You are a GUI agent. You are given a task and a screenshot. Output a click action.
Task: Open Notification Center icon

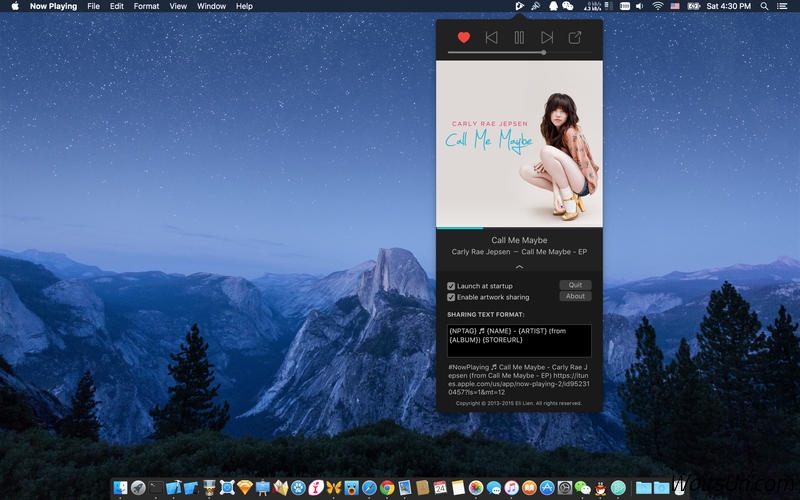pyautogui.click(x=782, y=6)
